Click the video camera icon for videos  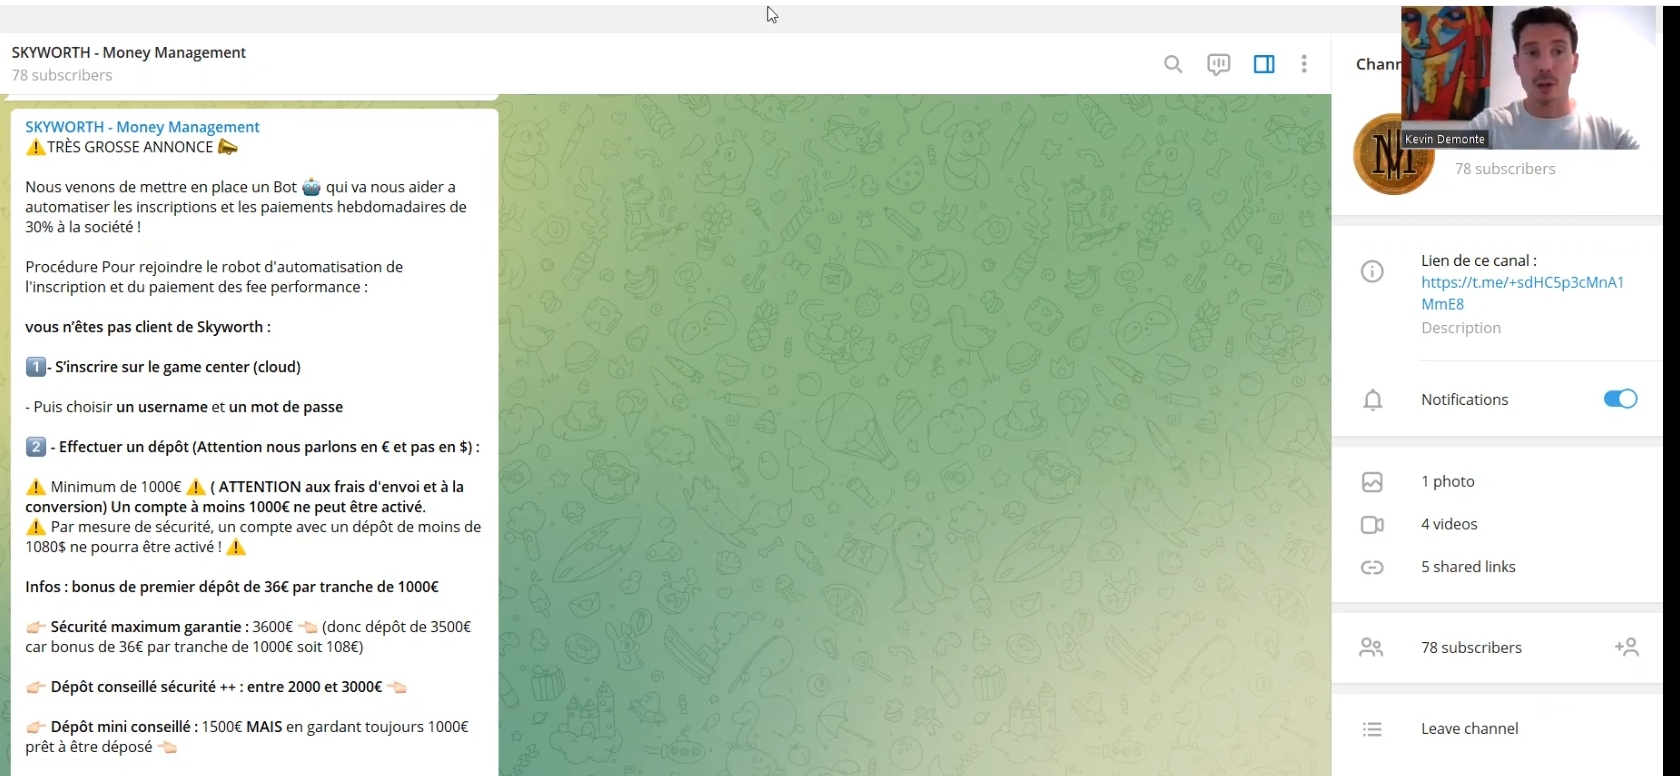click(1372, 525)
